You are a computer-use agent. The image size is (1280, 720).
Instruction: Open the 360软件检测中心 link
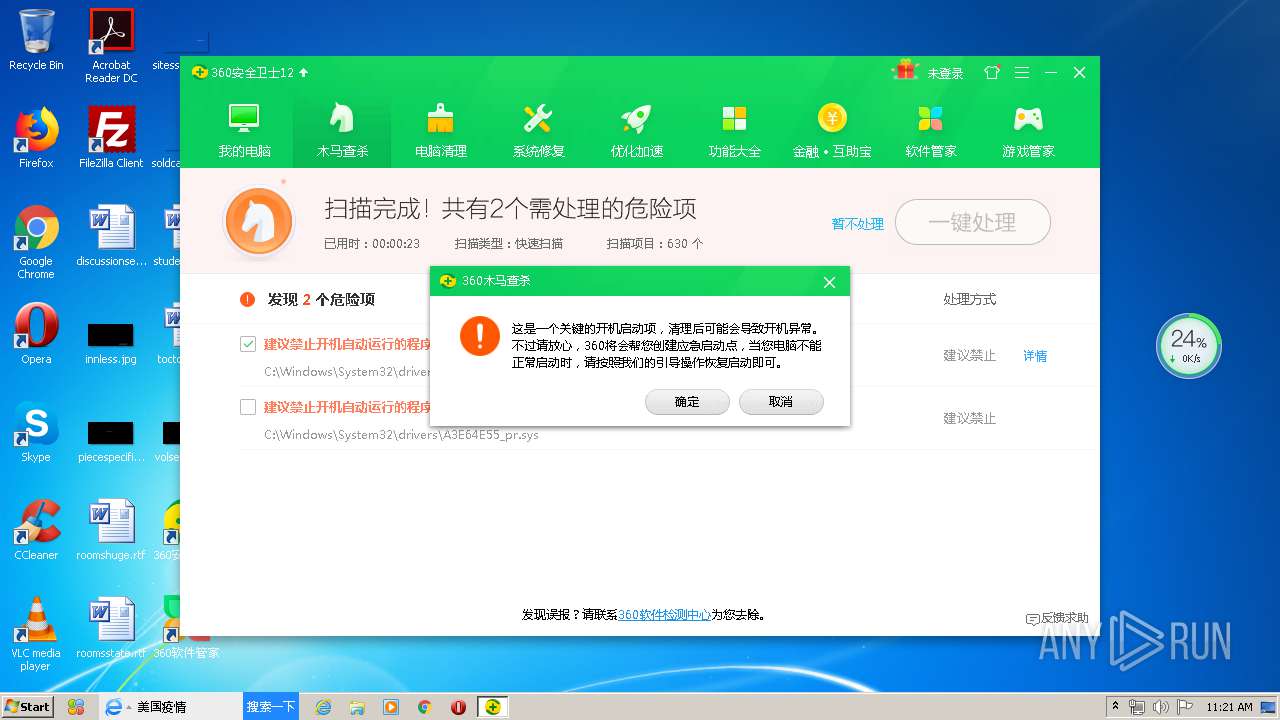click(x=664, y=615)
